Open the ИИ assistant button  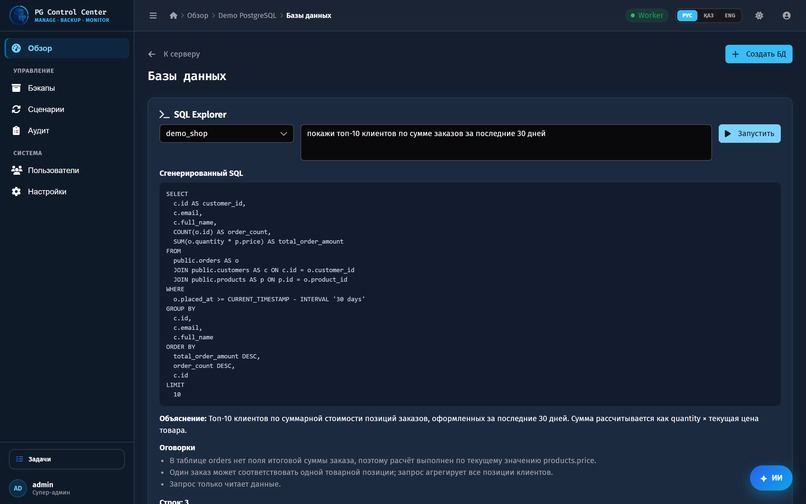pos(771,478)
